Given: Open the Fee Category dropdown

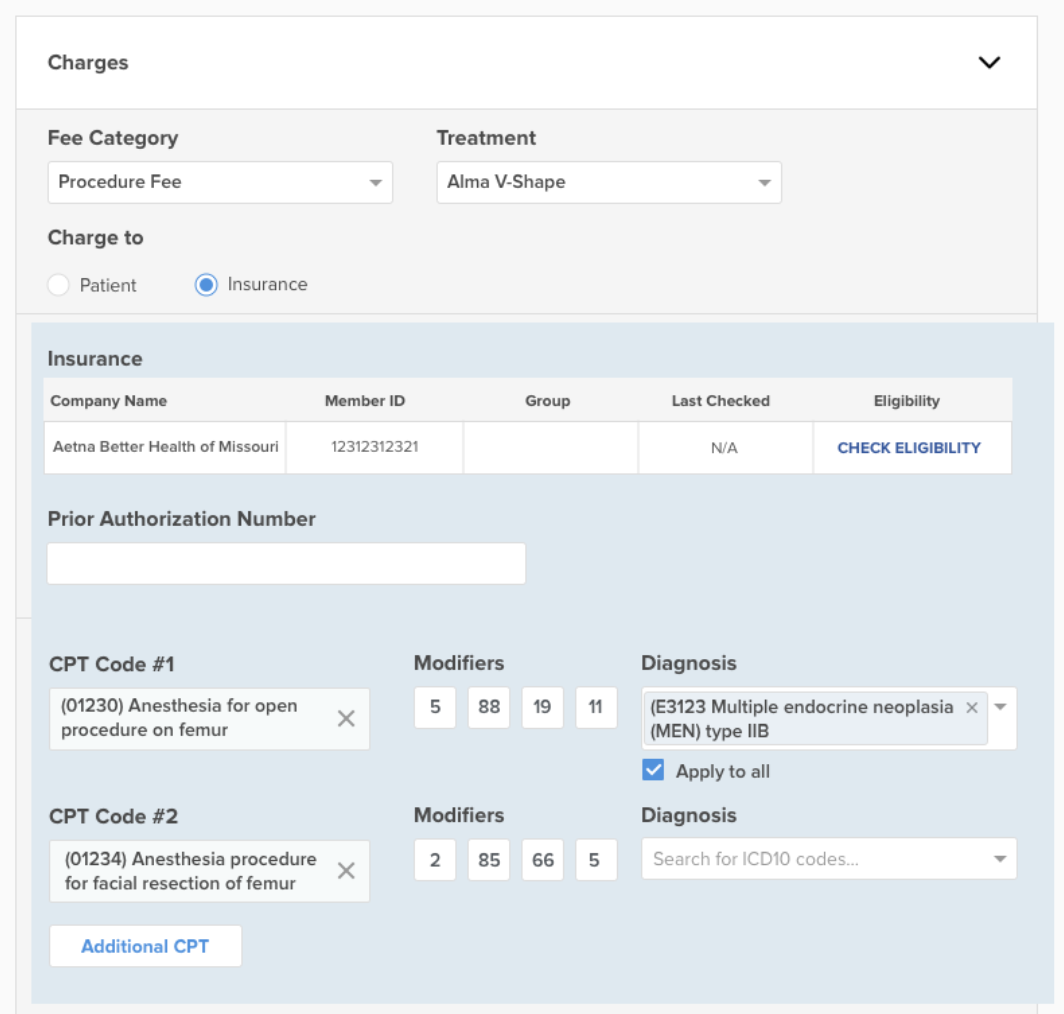Looking at the screenshot, I should point(220,182).
